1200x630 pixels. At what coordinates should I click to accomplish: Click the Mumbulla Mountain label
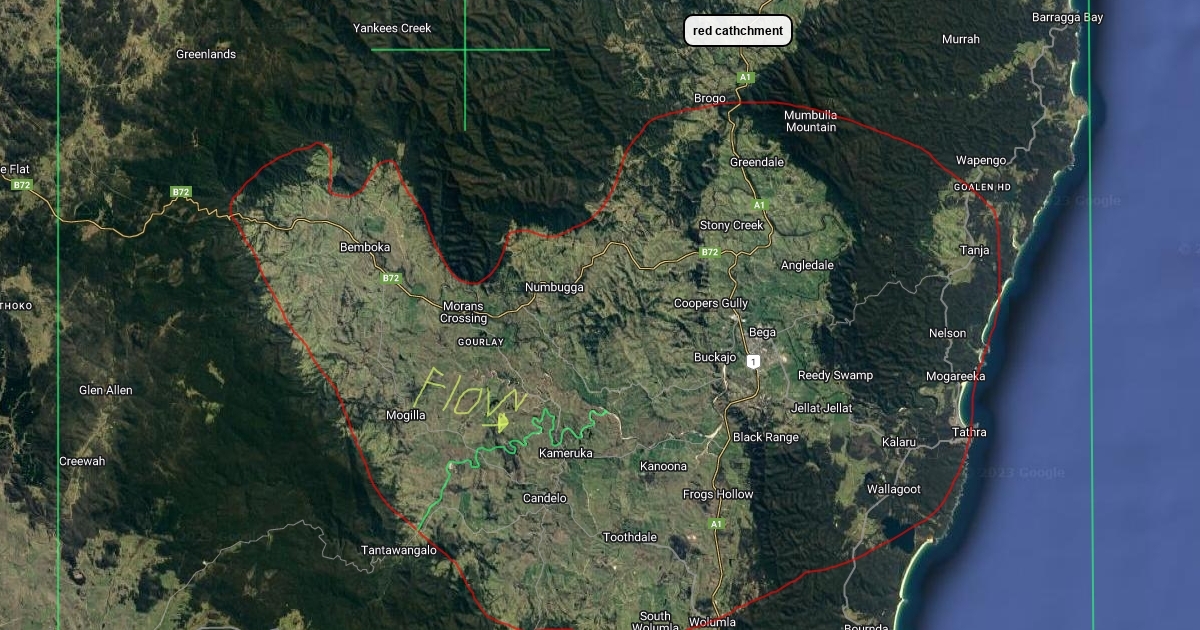pyautogui.click(x=810, y=121)
